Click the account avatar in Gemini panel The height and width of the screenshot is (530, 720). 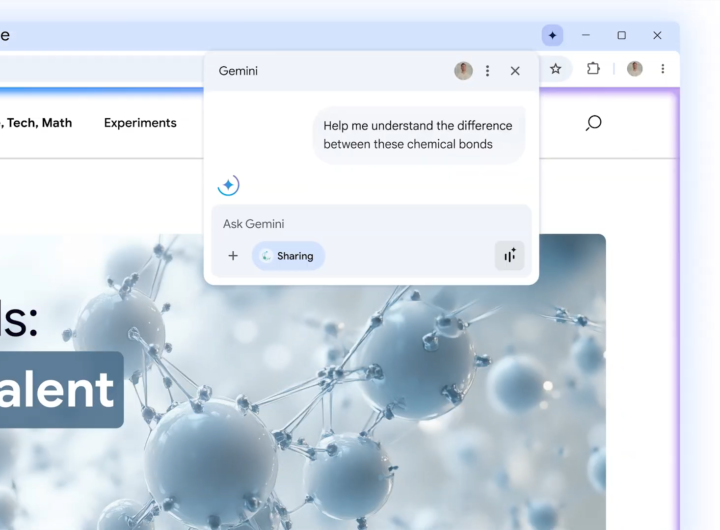click(463, 71)
